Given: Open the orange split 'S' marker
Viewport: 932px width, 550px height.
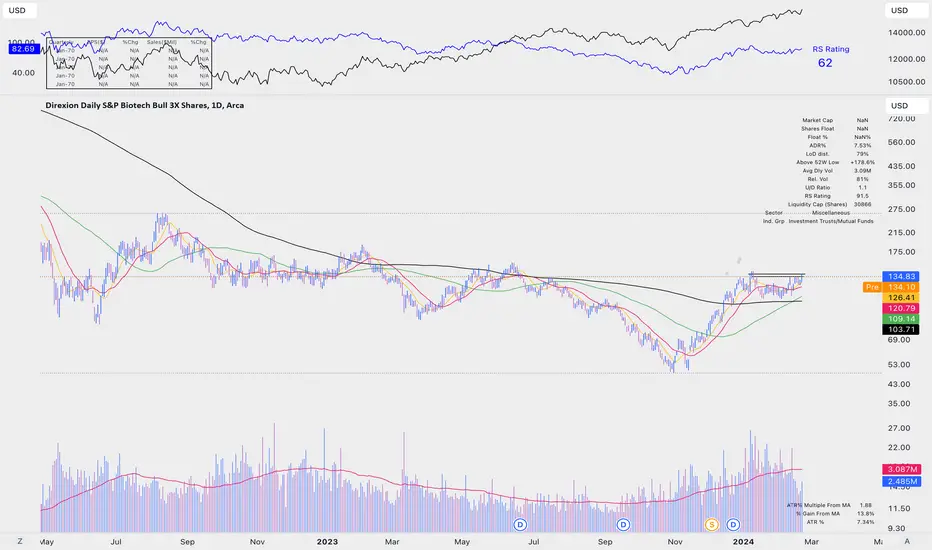Looking at the screenshot, I should point(711,524).
